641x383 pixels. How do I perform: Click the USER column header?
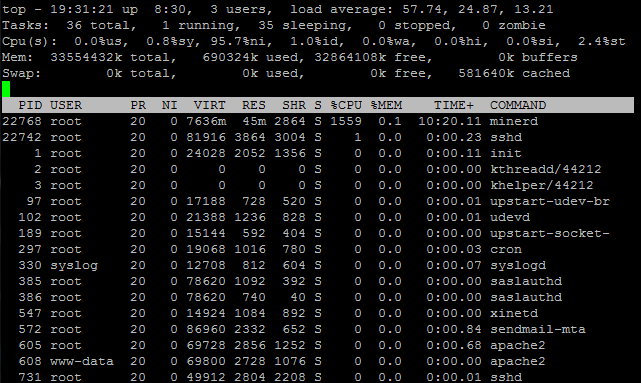tap(66, 105)
